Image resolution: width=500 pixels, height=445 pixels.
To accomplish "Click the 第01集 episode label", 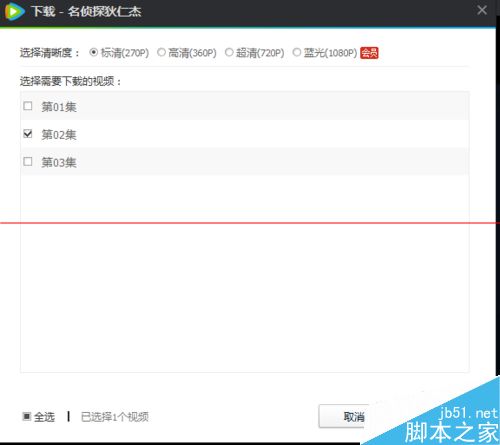I will (x=59, y=107).
